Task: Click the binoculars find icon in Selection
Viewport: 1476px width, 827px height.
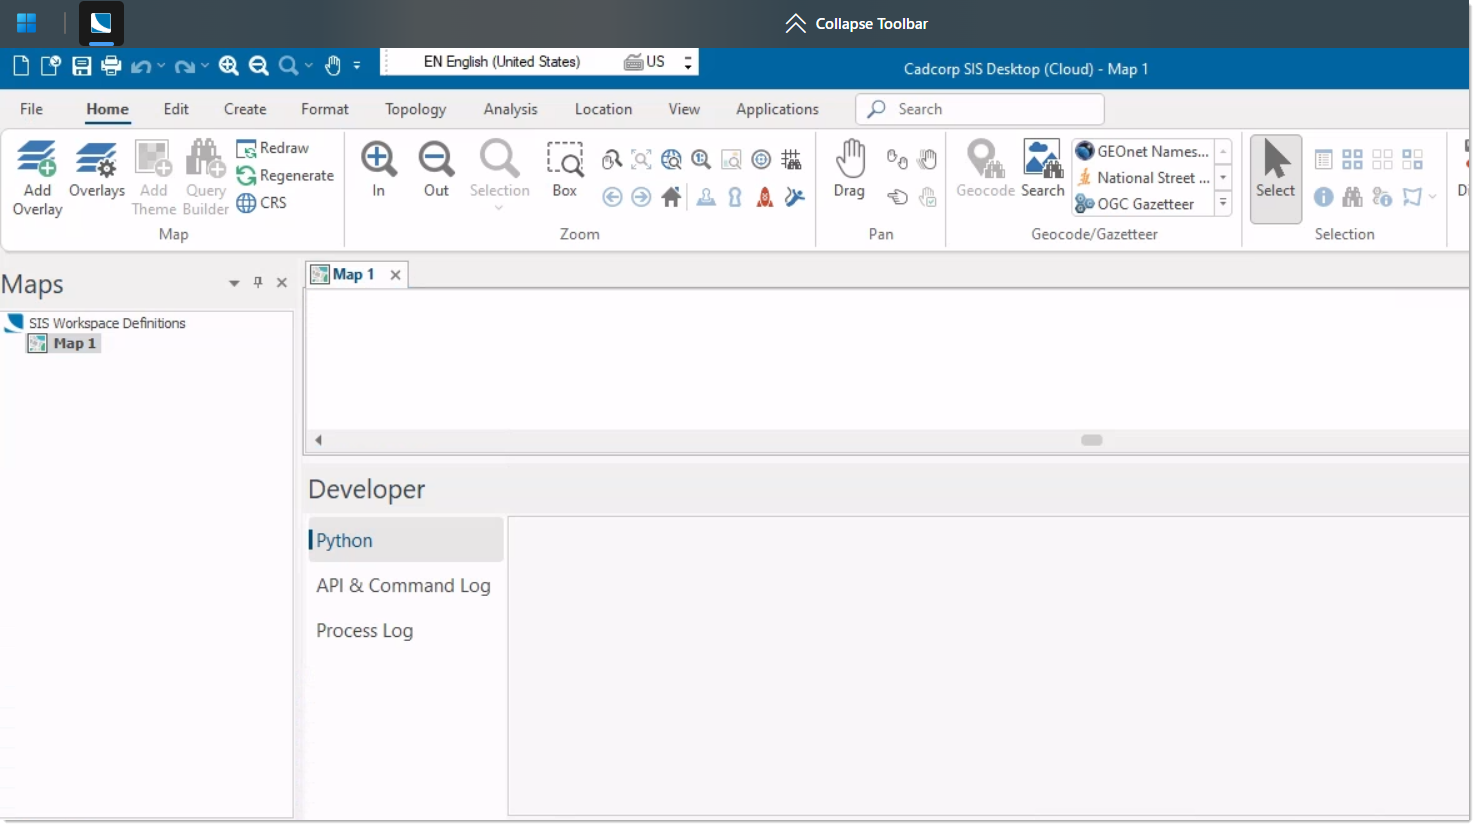Action: [x=1352, y=197]
